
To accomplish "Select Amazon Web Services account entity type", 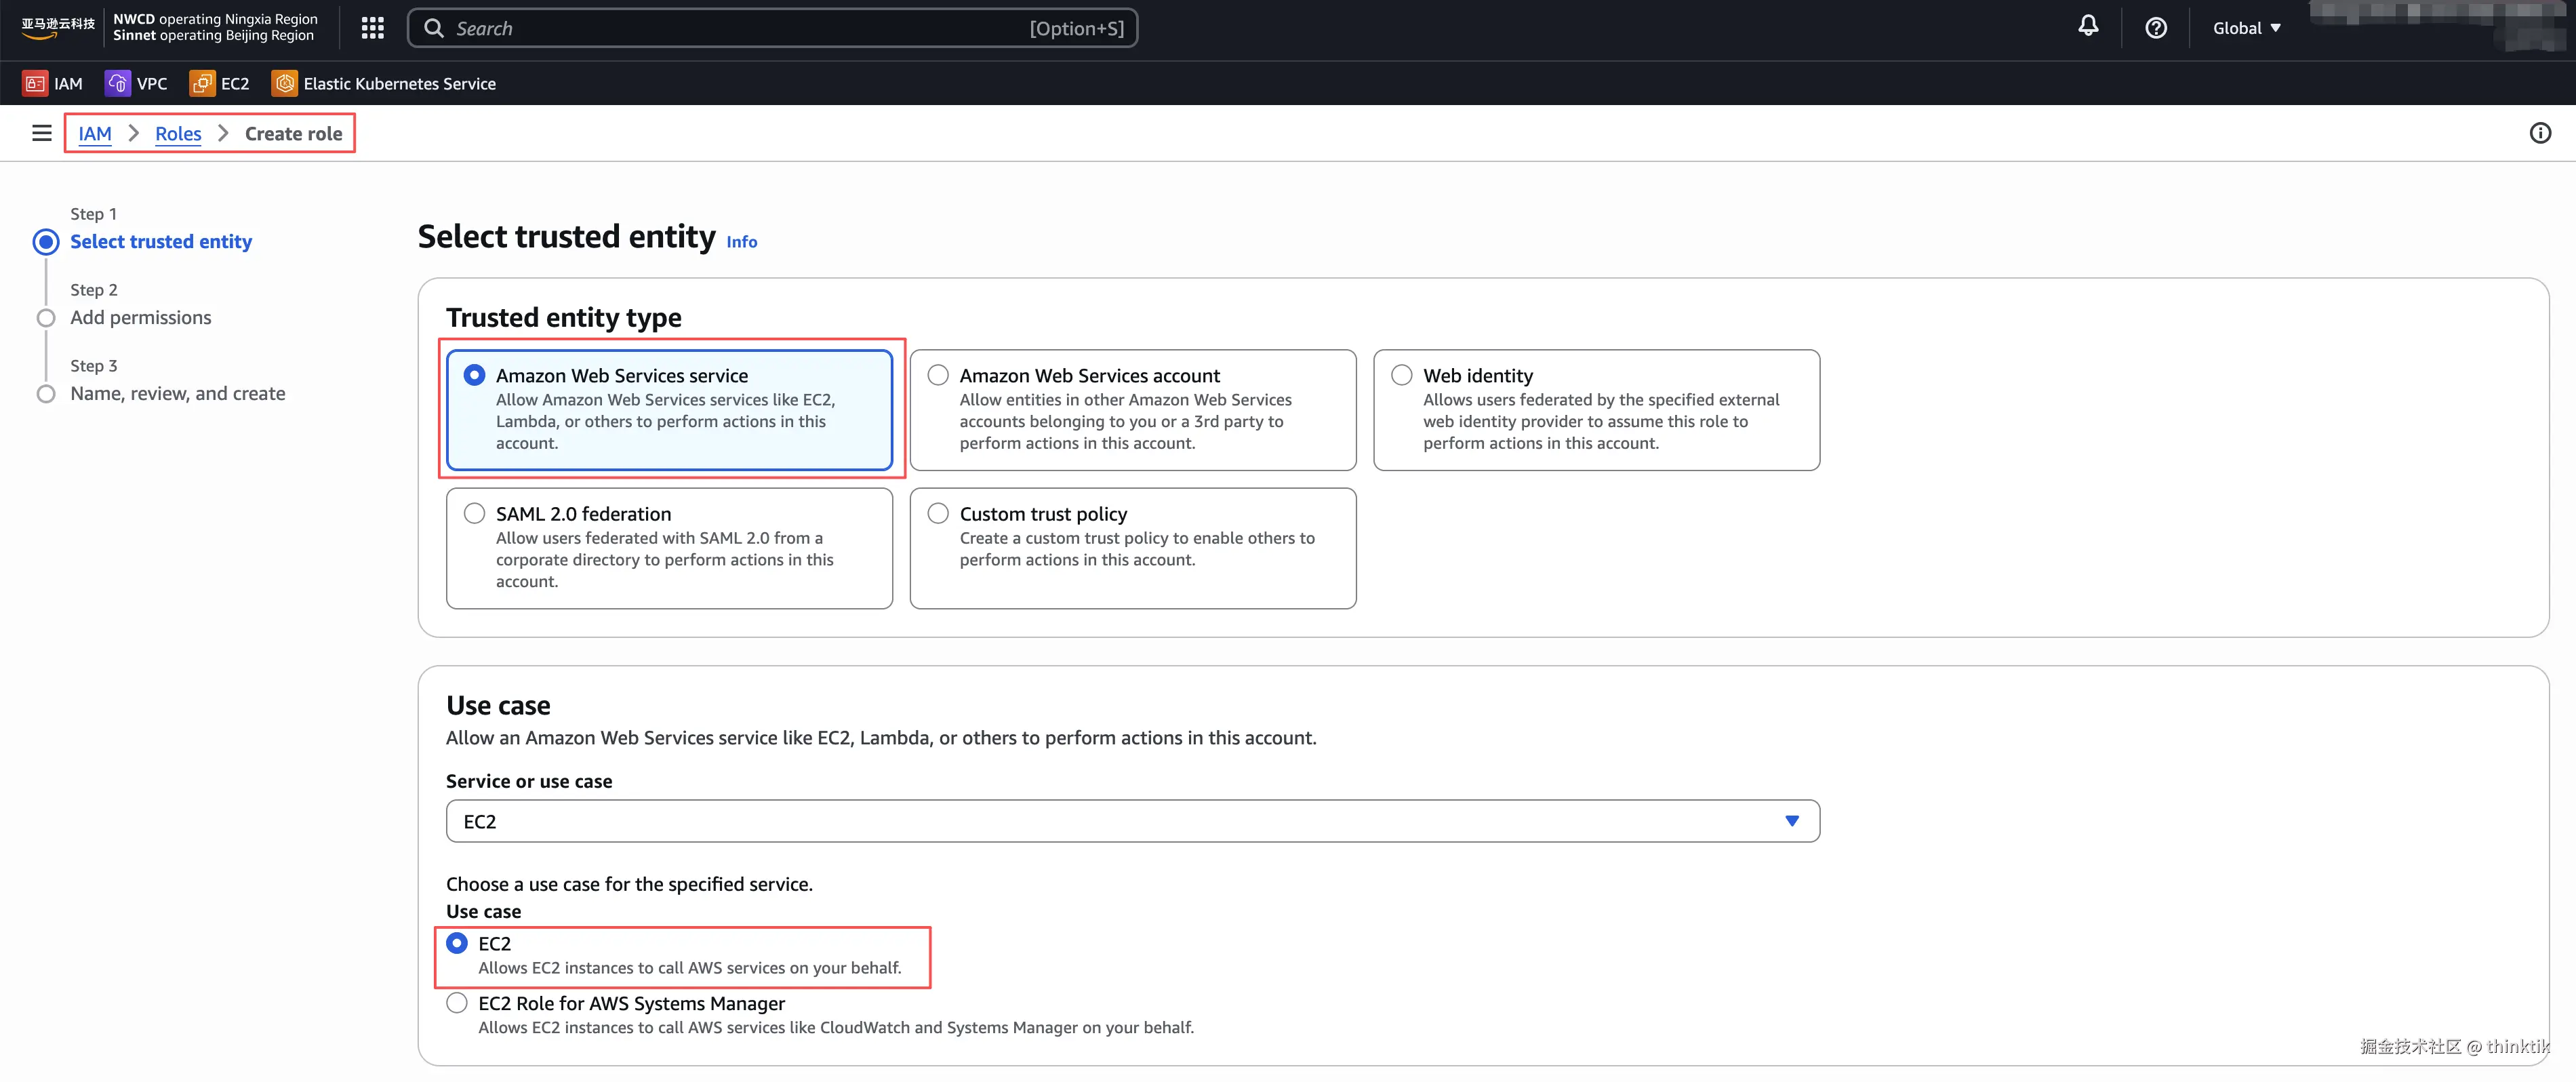I will pos(938,375).
